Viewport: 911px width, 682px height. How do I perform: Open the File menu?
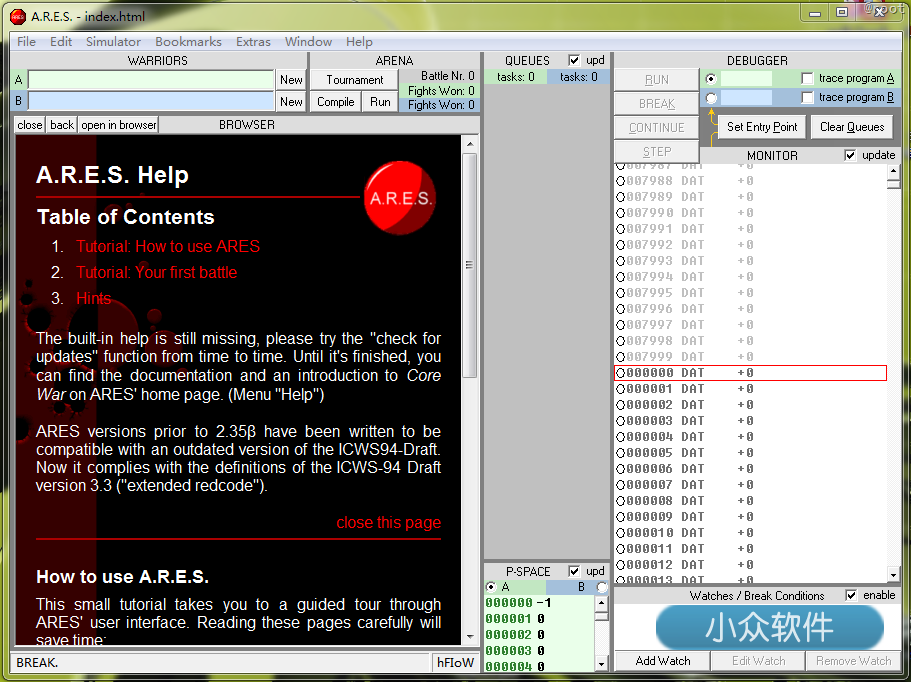click(26, 42)
